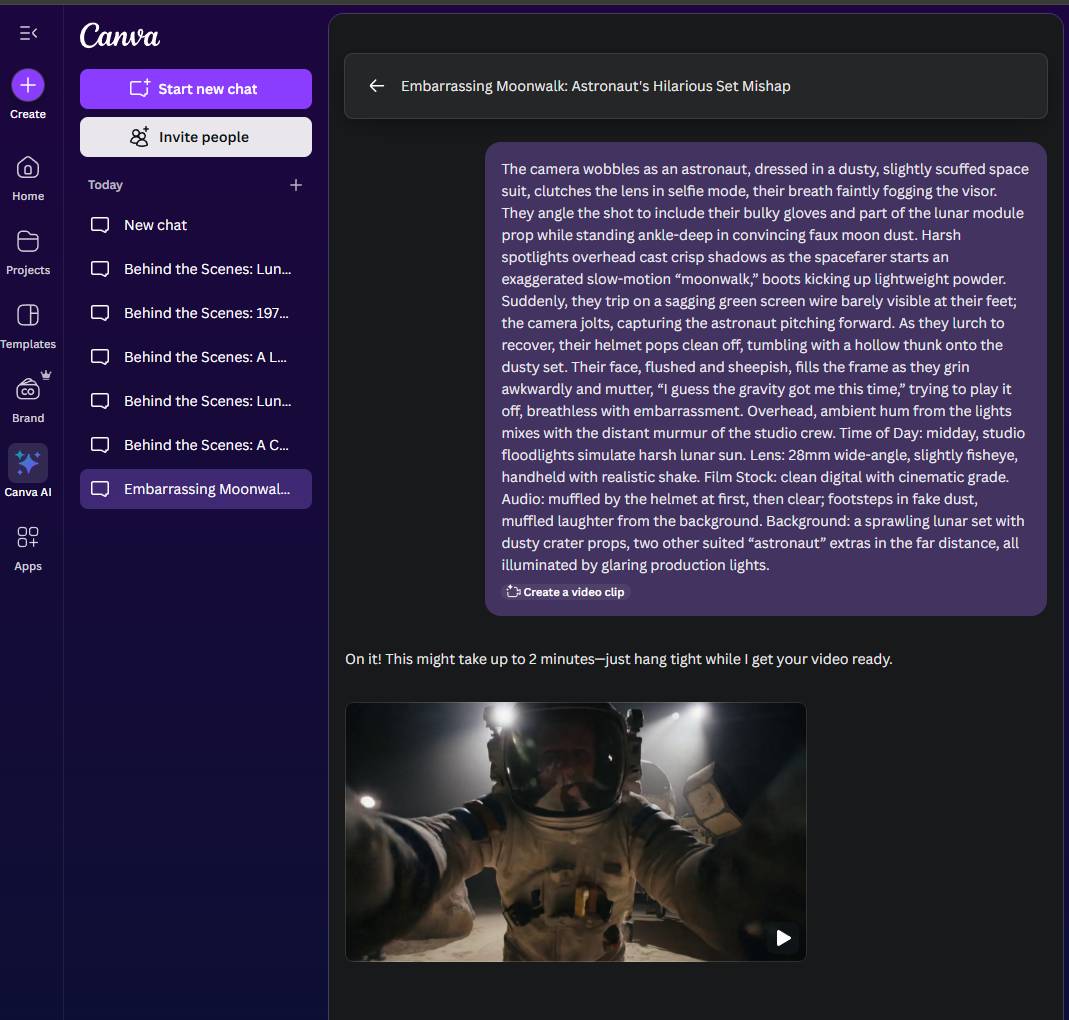The height and width of the screenshot is (1020, 1069).
Task: Select the Canva AI sparkle icon
Action: 28,463
